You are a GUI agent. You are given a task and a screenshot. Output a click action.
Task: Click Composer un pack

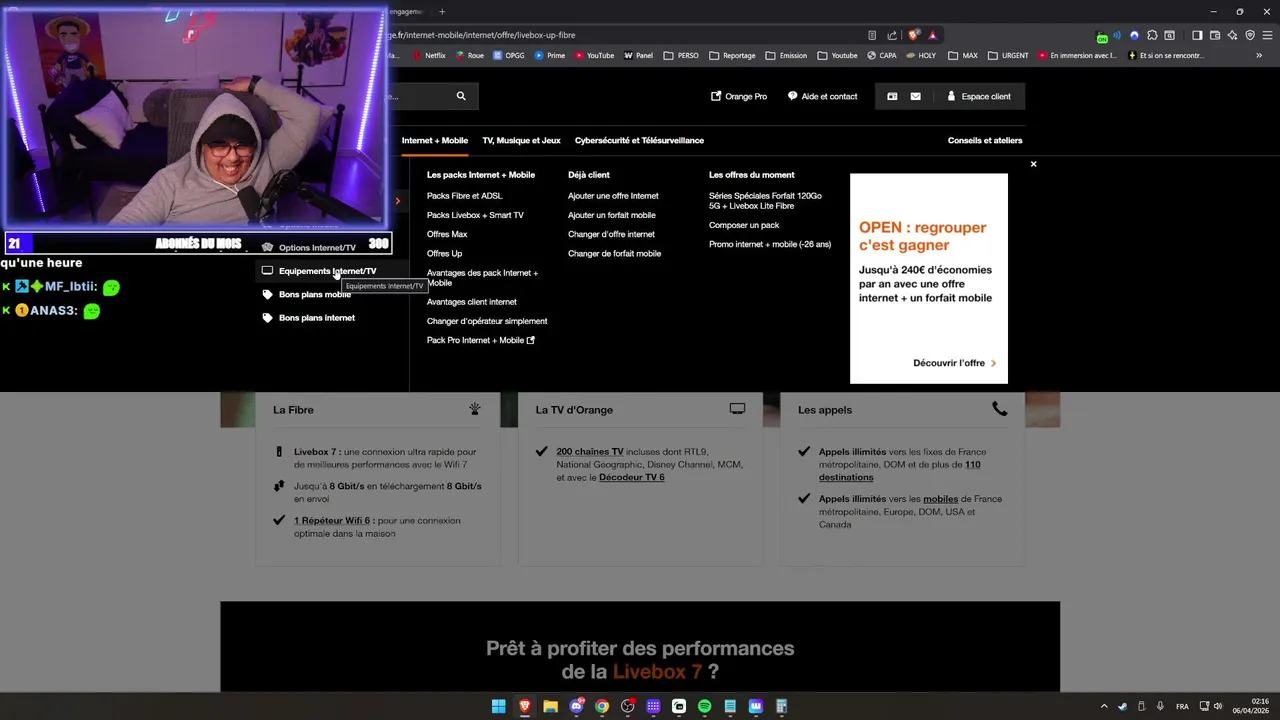pyautogui.click(x=744, y=225)
